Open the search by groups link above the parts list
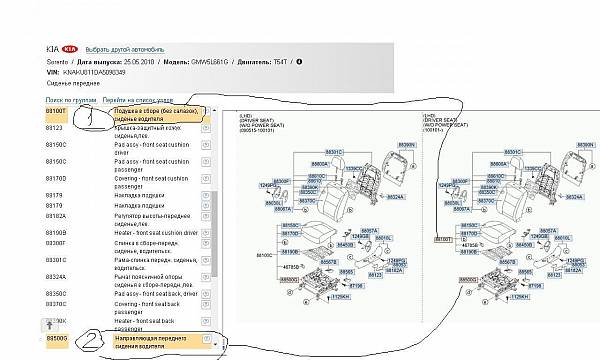600x360 pixels. [x=71, y=100]
